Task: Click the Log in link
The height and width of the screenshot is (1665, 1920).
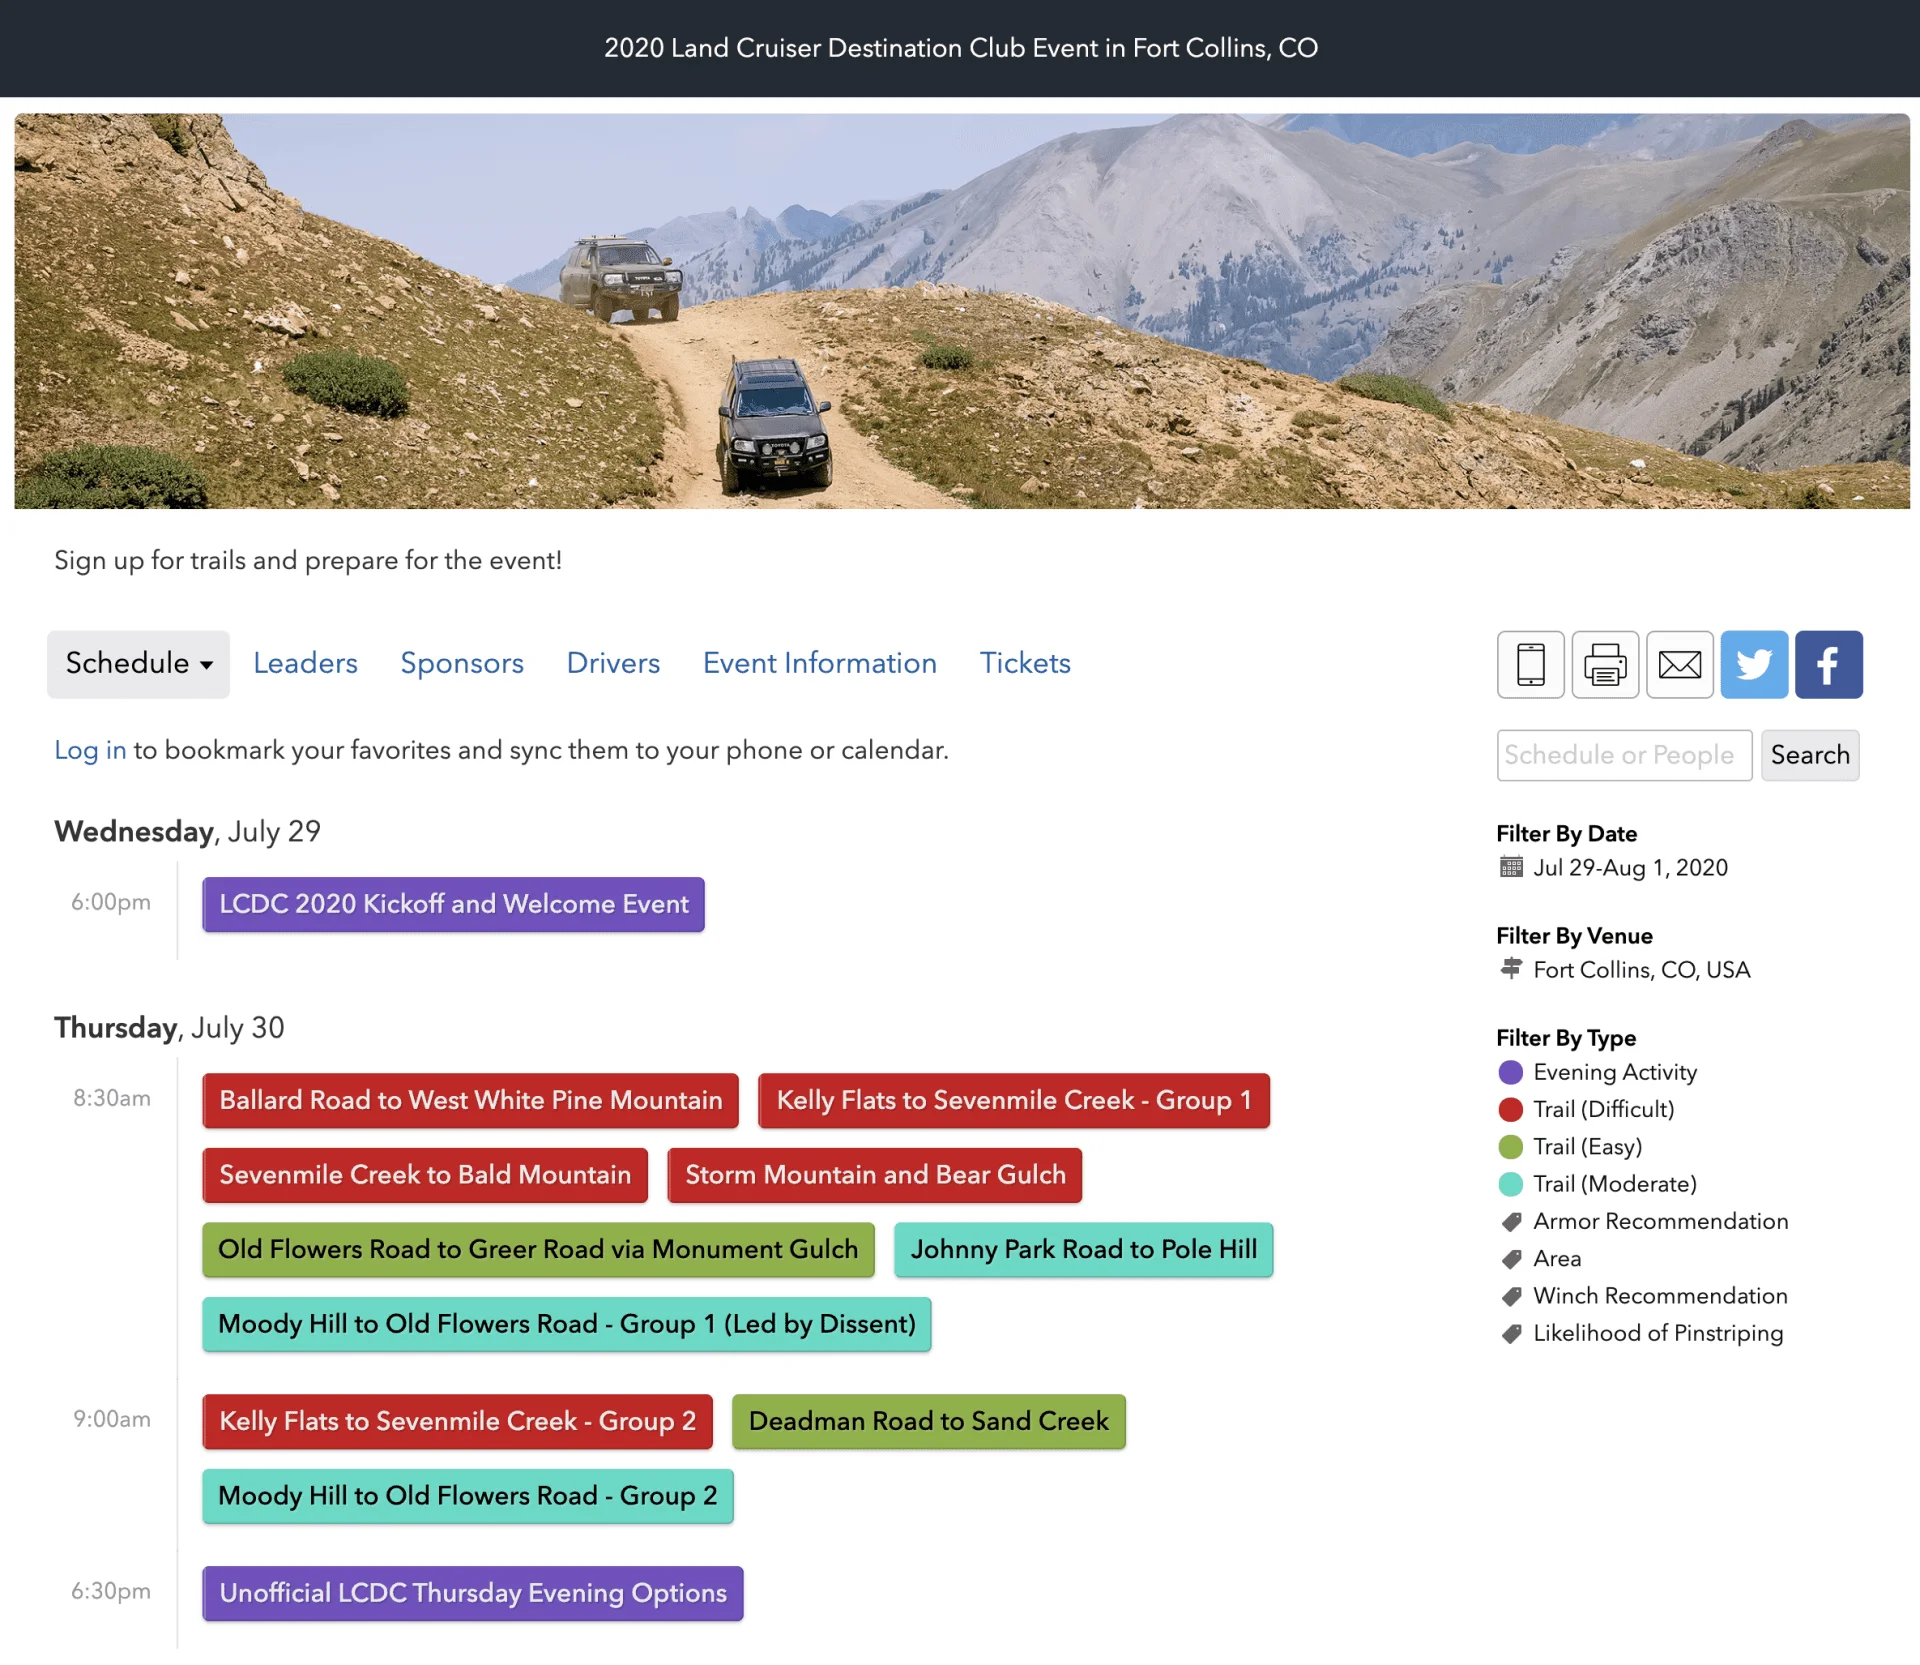Action: point(90,750)
